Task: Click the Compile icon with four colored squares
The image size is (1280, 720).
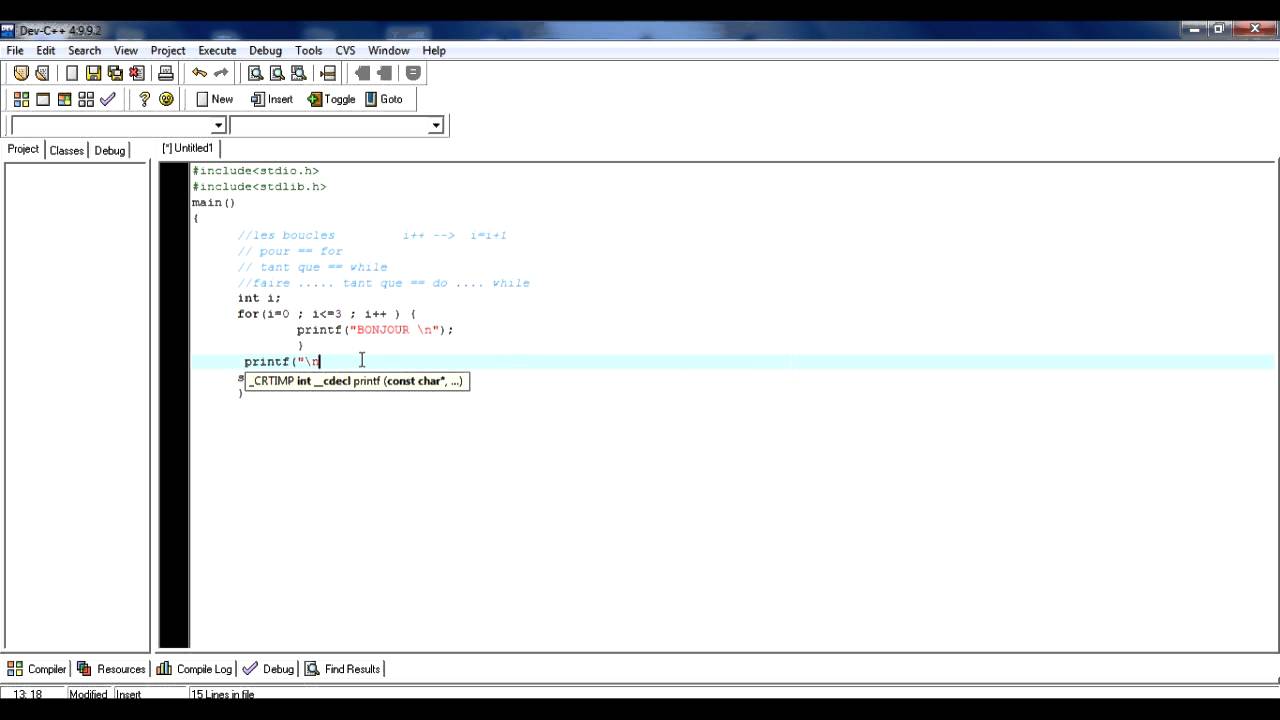Action: point(21,99)
